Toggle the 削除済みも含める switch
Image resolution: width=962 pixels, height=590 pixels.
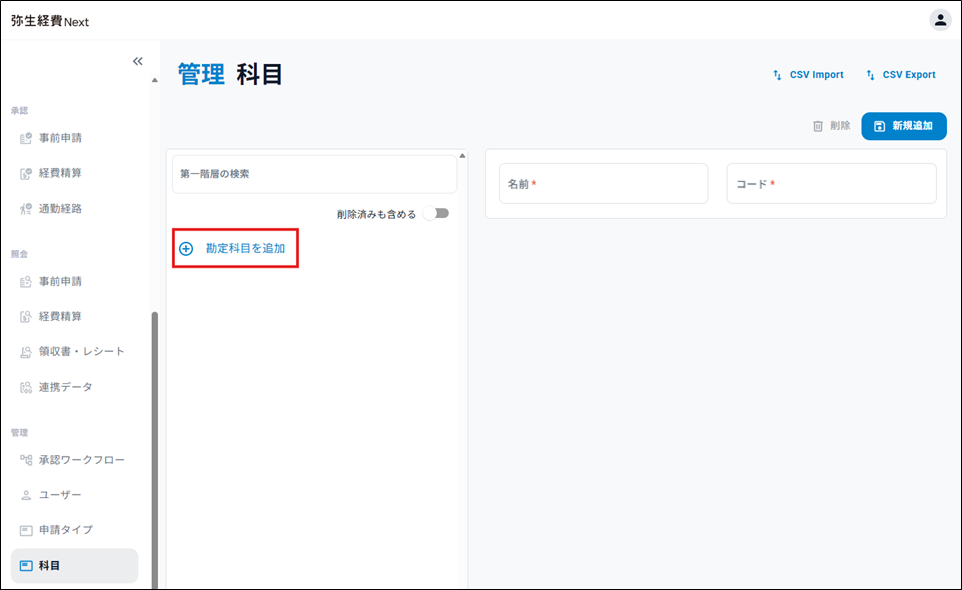[436, 213]
